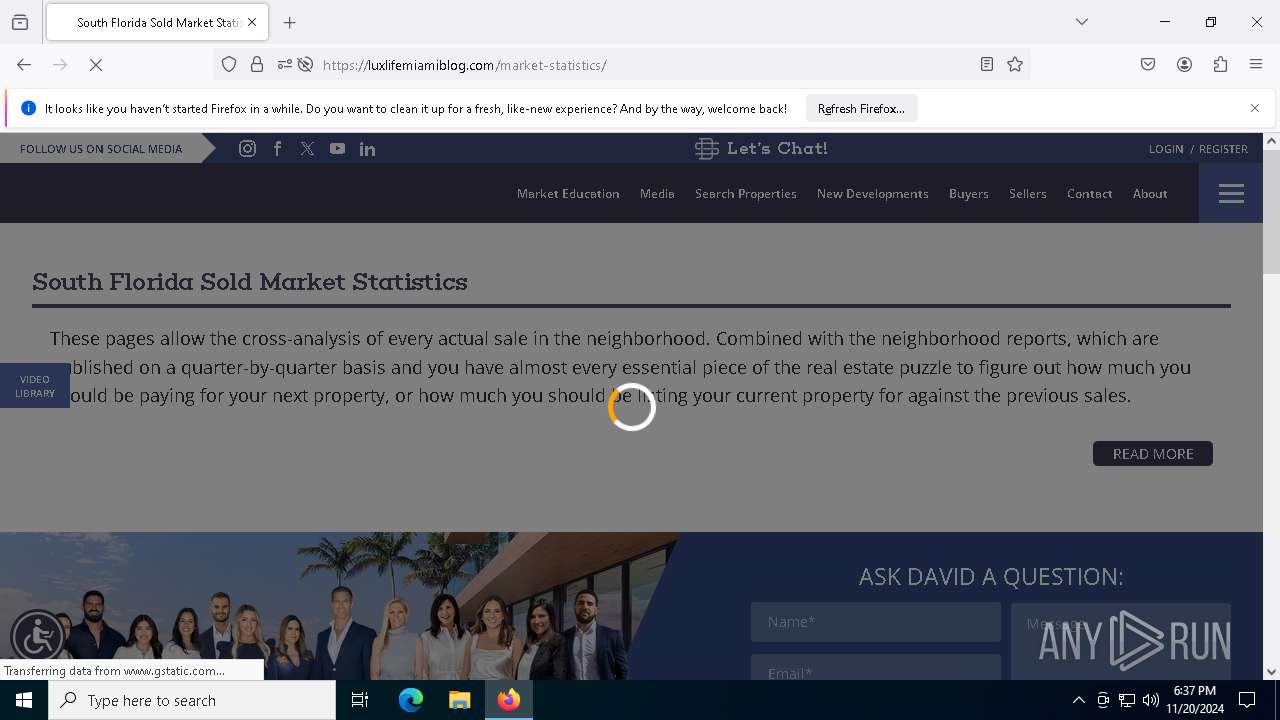Screen dimensions: 1280x720
Task: Open the VIDEO LIBRARY side tab
Action: click(x=35, y=386)
